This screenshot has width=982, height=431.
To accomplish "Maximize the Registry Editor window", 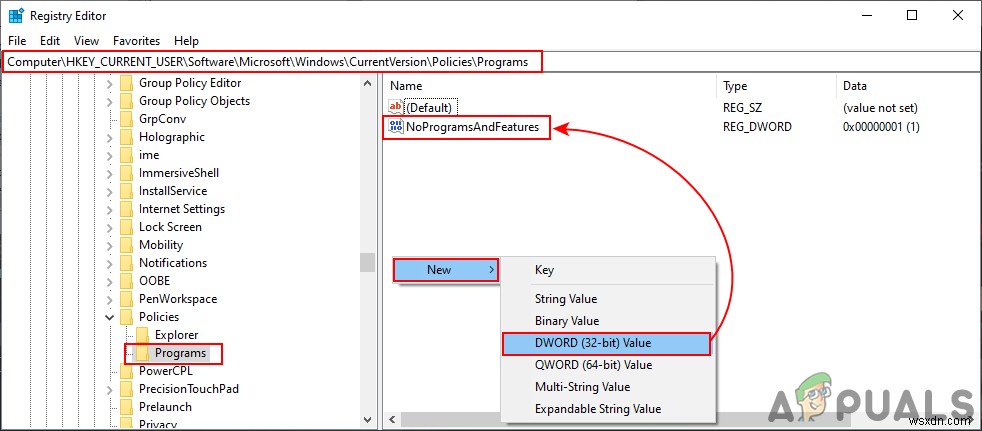I will click(x=912, y=16).
